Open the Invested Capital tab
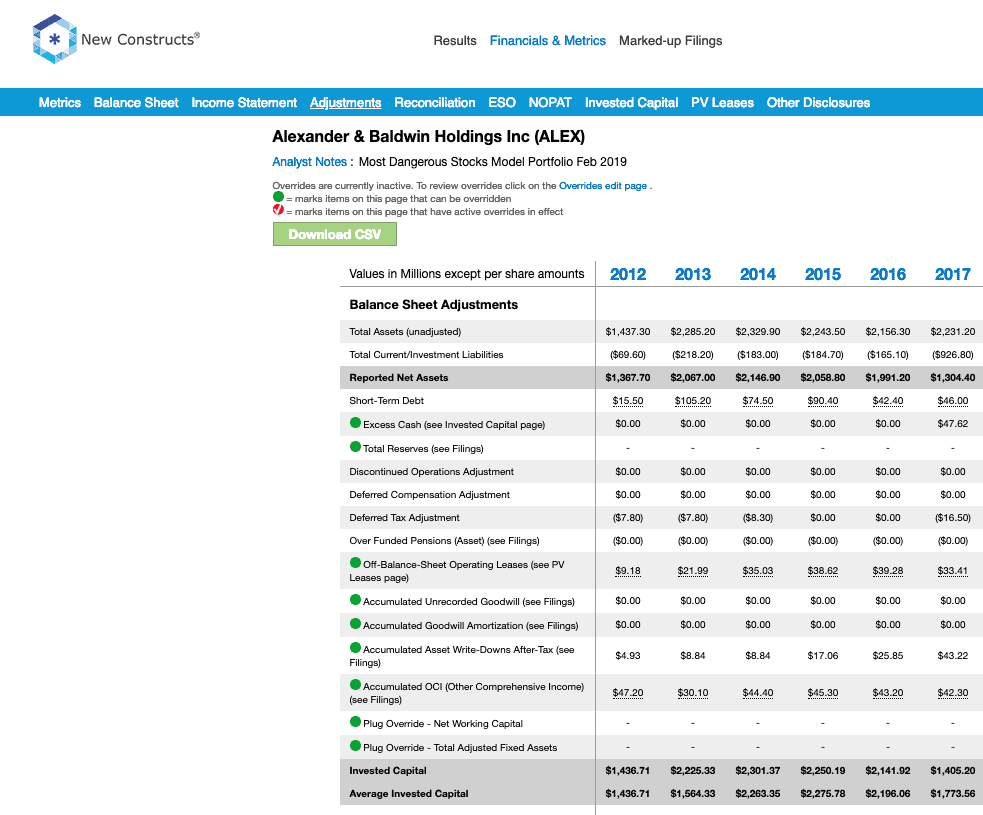The width and height of the screenshot is (983, 815). [631, 103]
